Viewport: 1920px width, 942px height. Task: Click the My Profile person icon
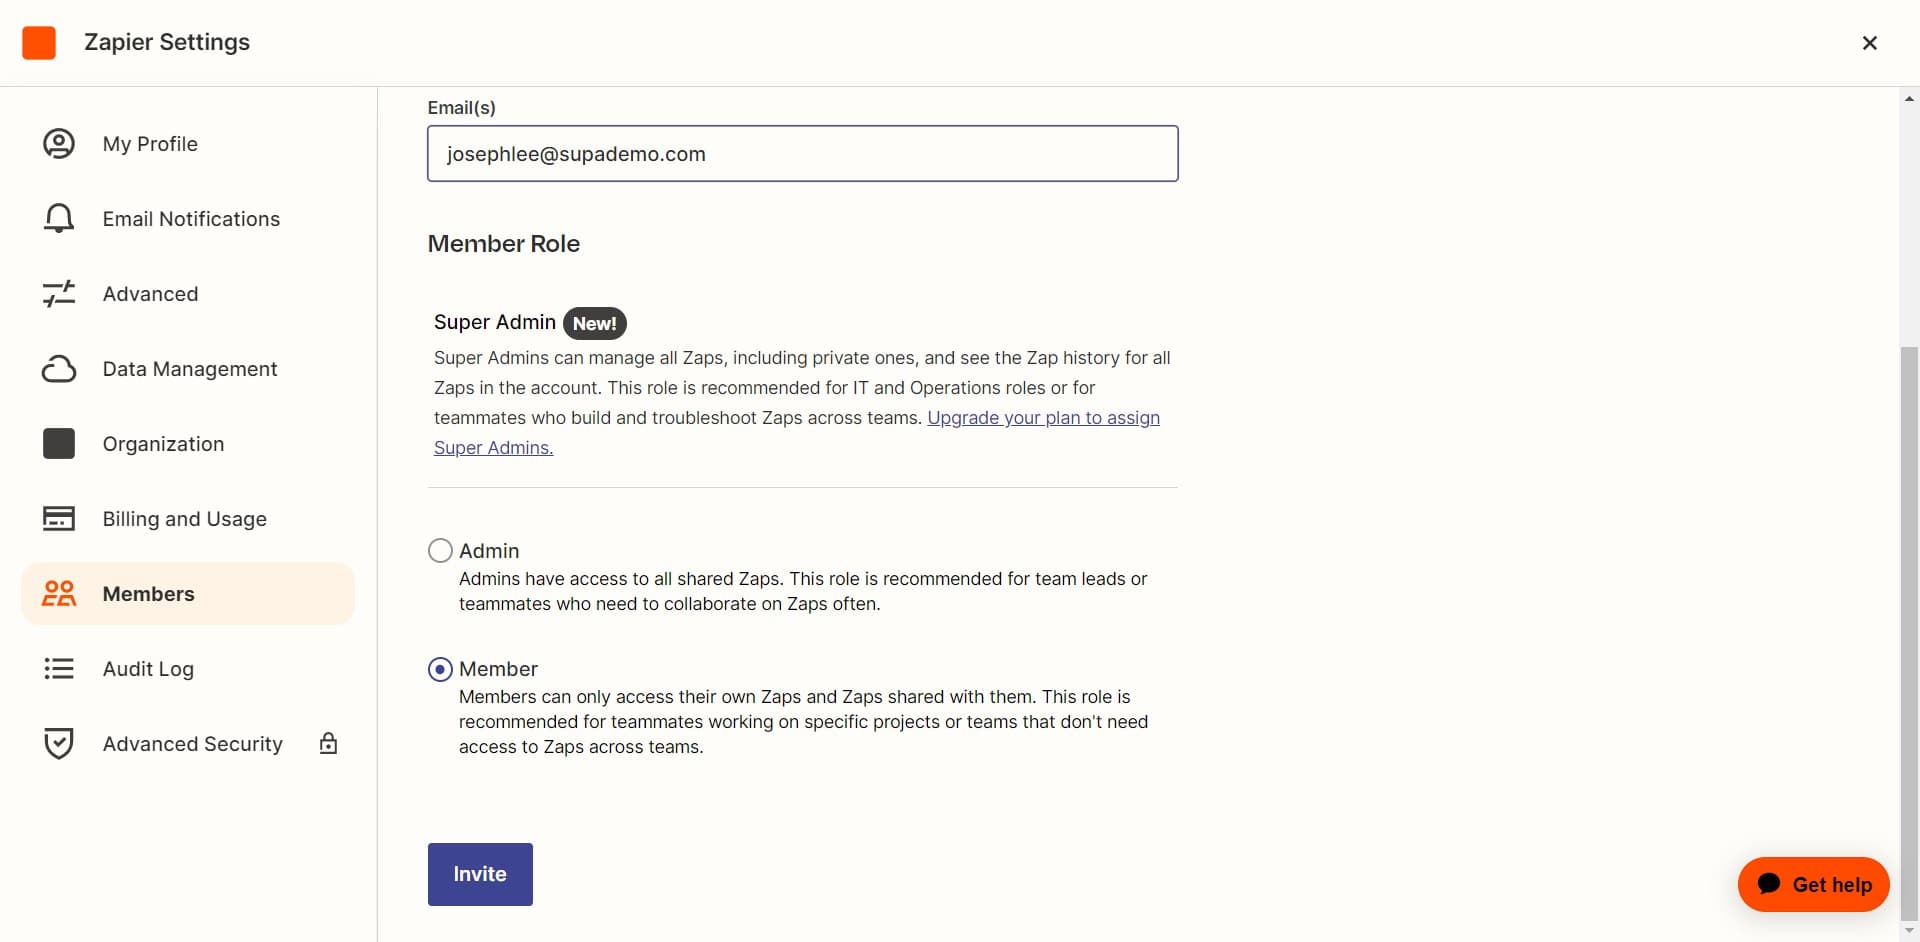[x=59, y=144]
